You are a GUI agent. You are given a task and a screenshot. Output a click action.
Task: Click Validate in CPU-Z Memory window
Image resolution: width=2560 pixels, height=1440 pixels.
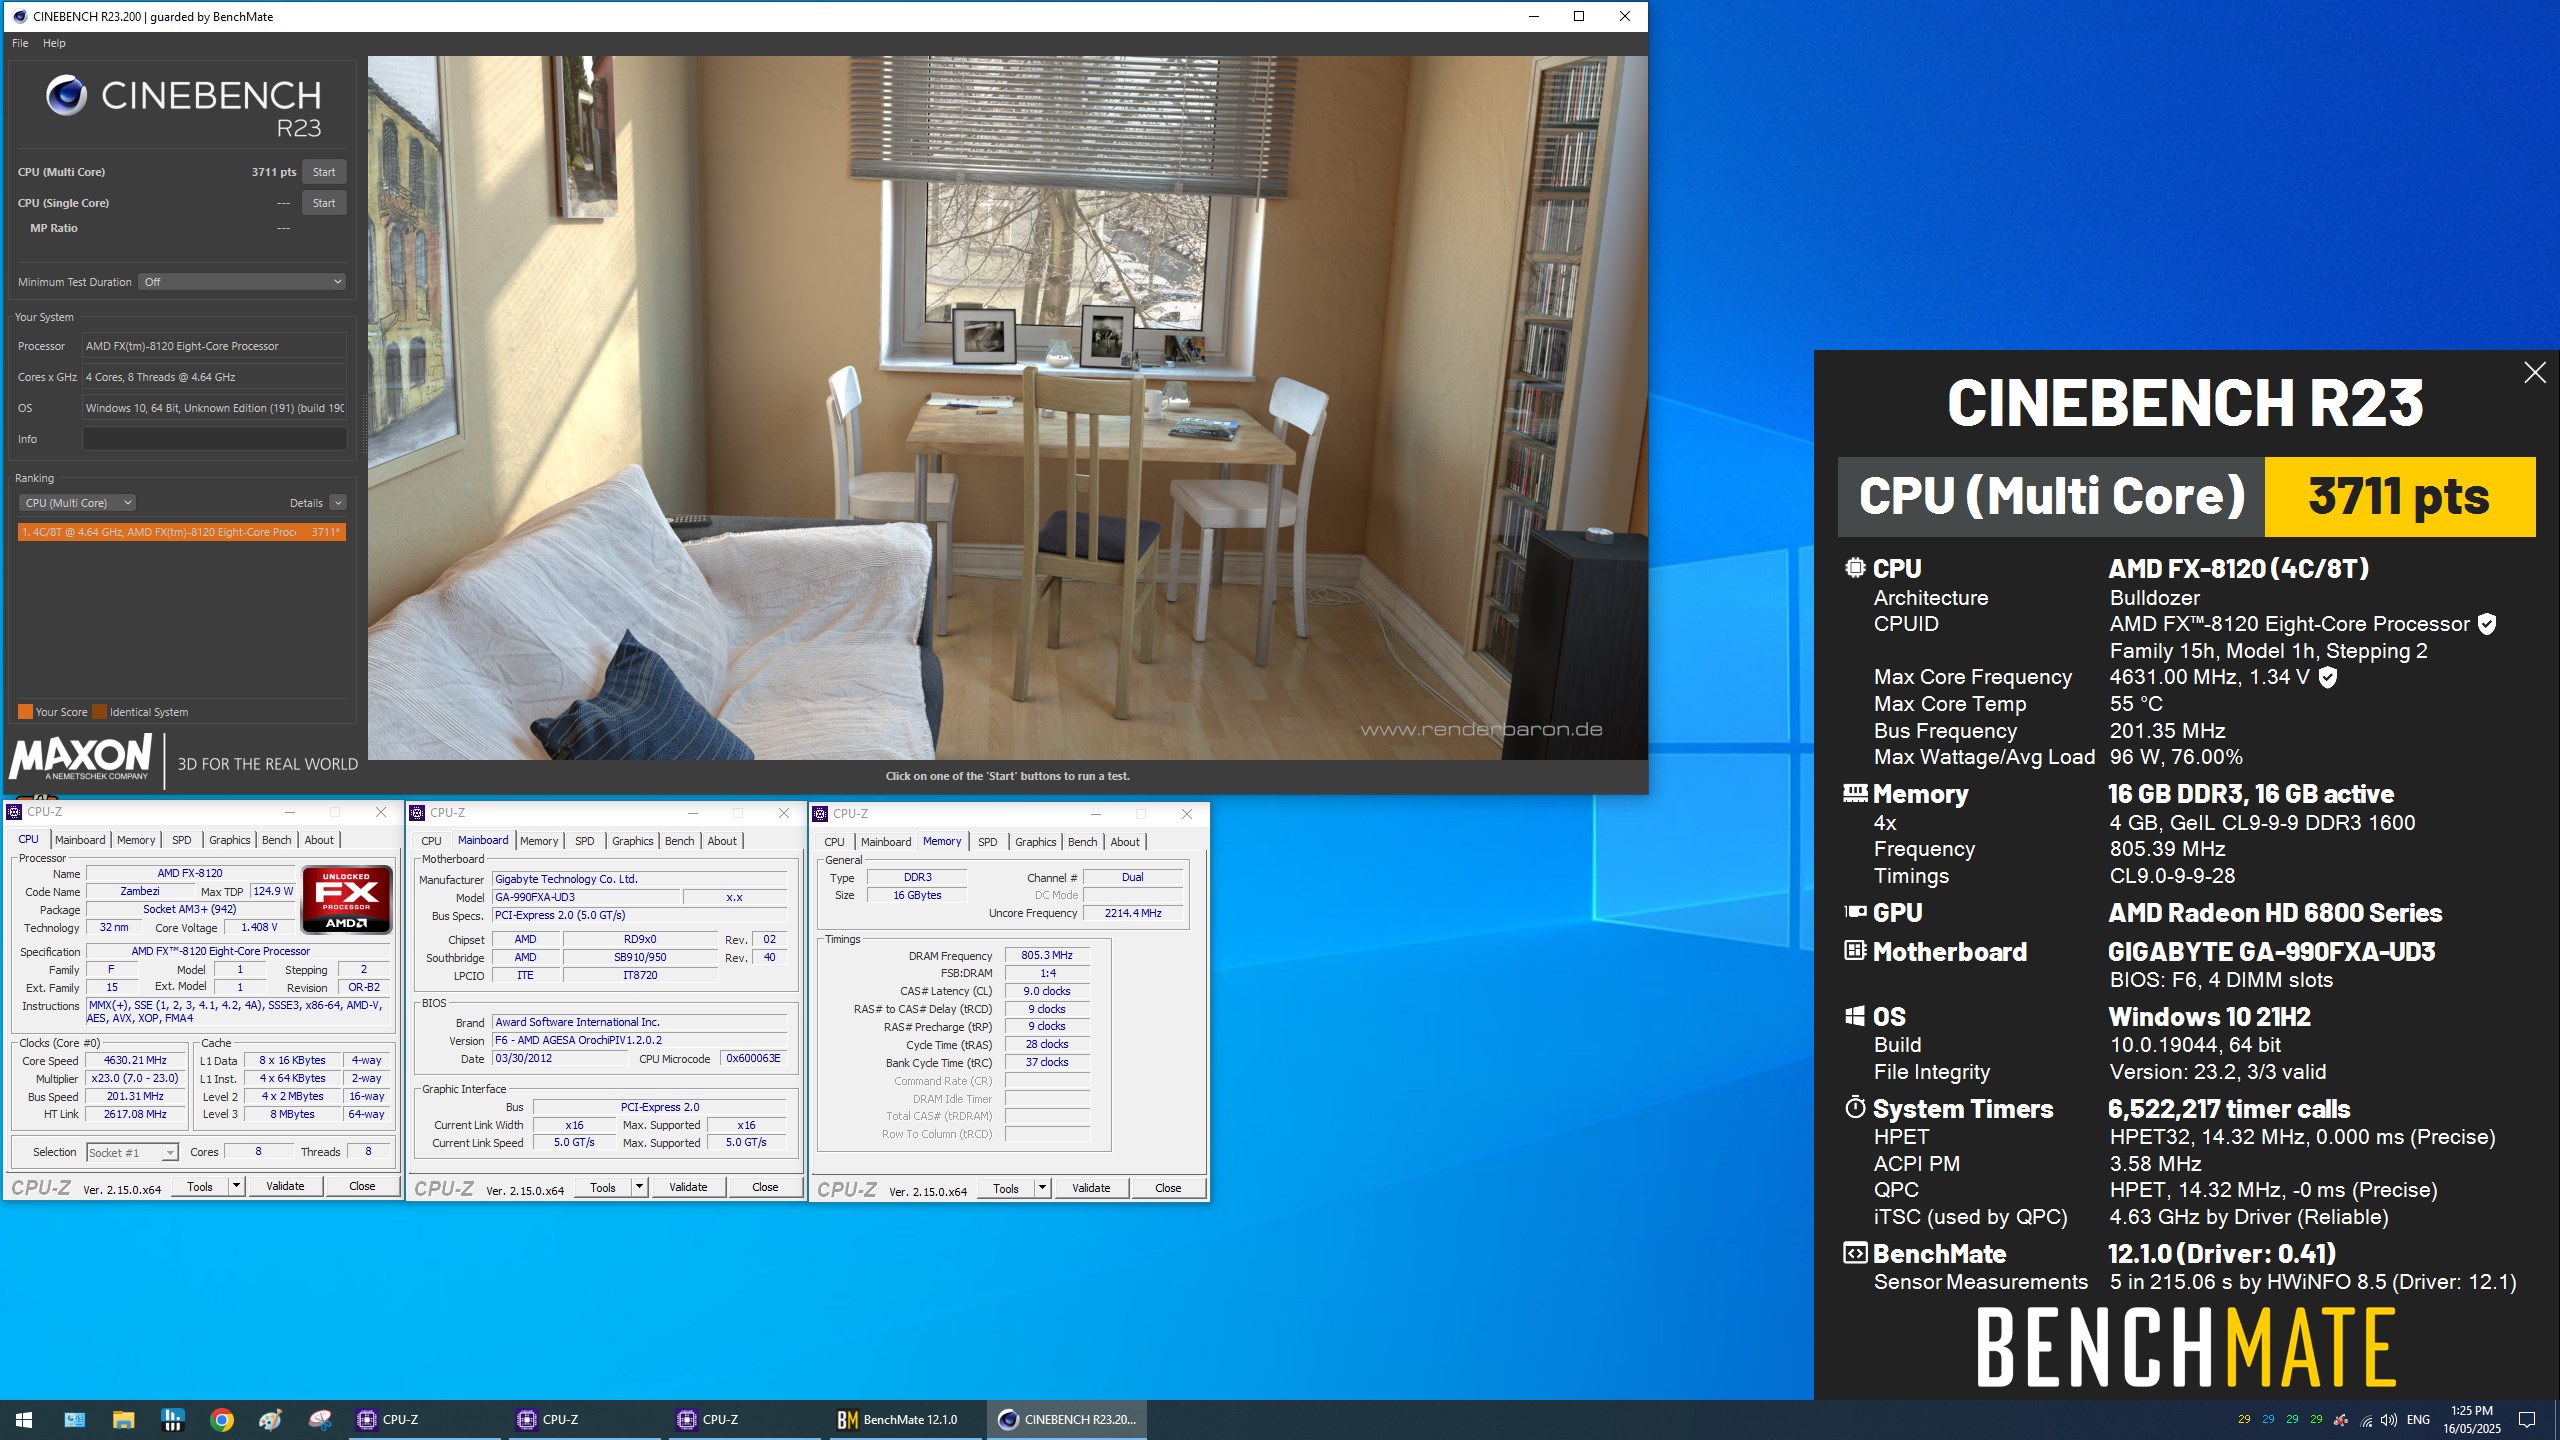1091,1188
